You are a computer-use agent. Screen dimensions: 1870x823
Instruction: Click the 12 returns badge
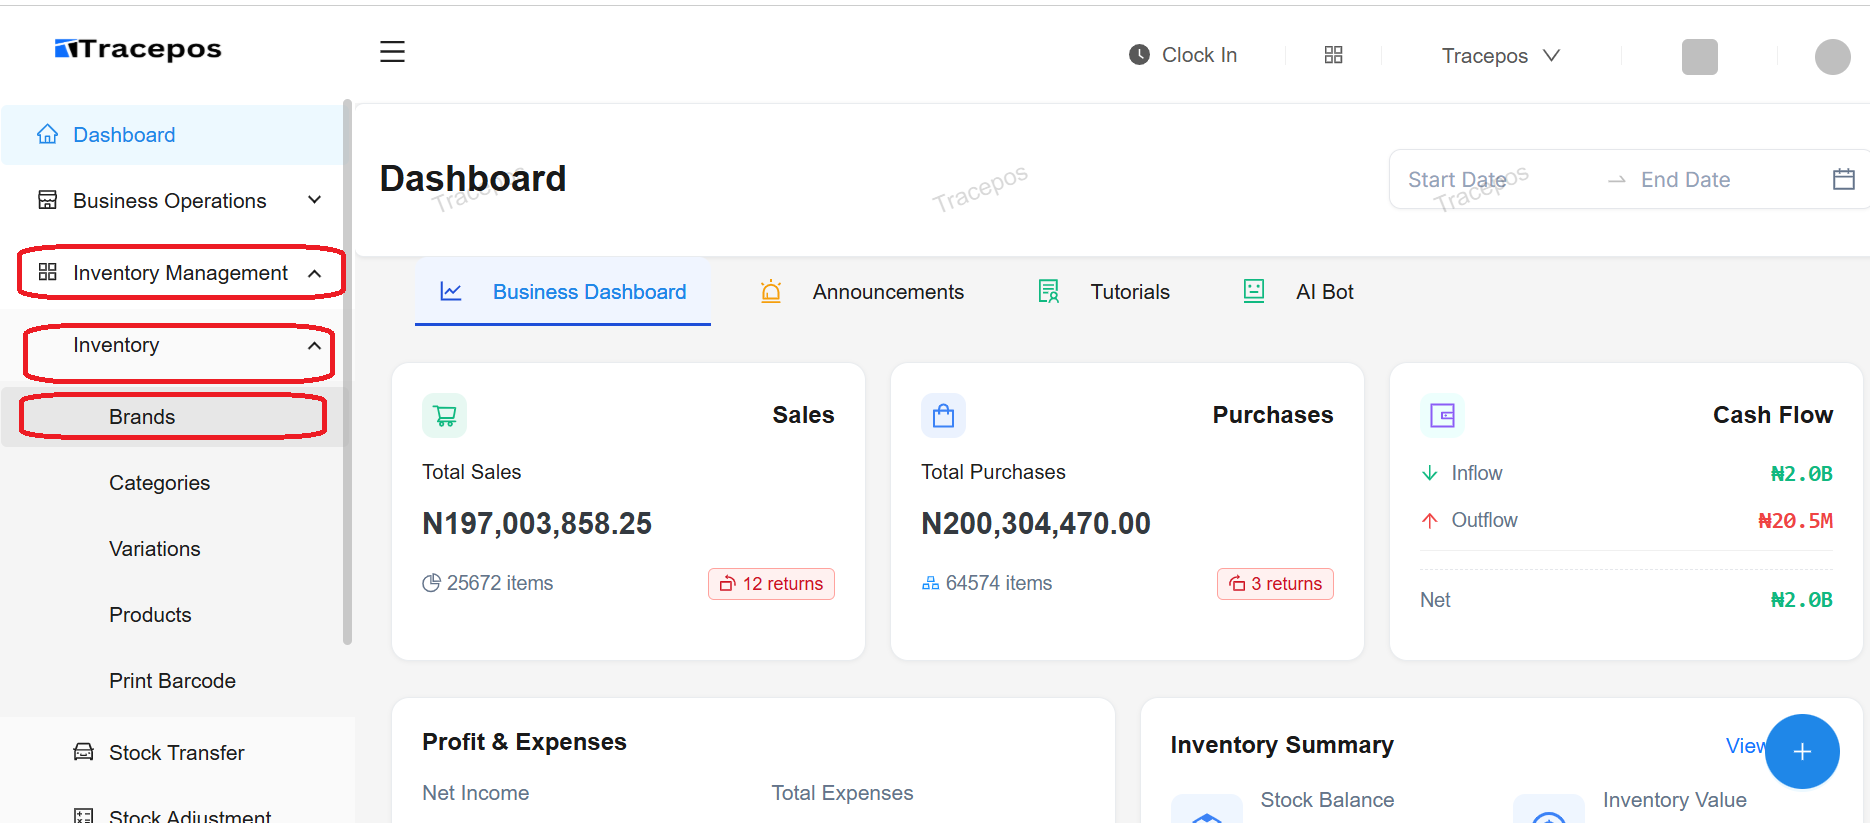click(x=771, y=584)
